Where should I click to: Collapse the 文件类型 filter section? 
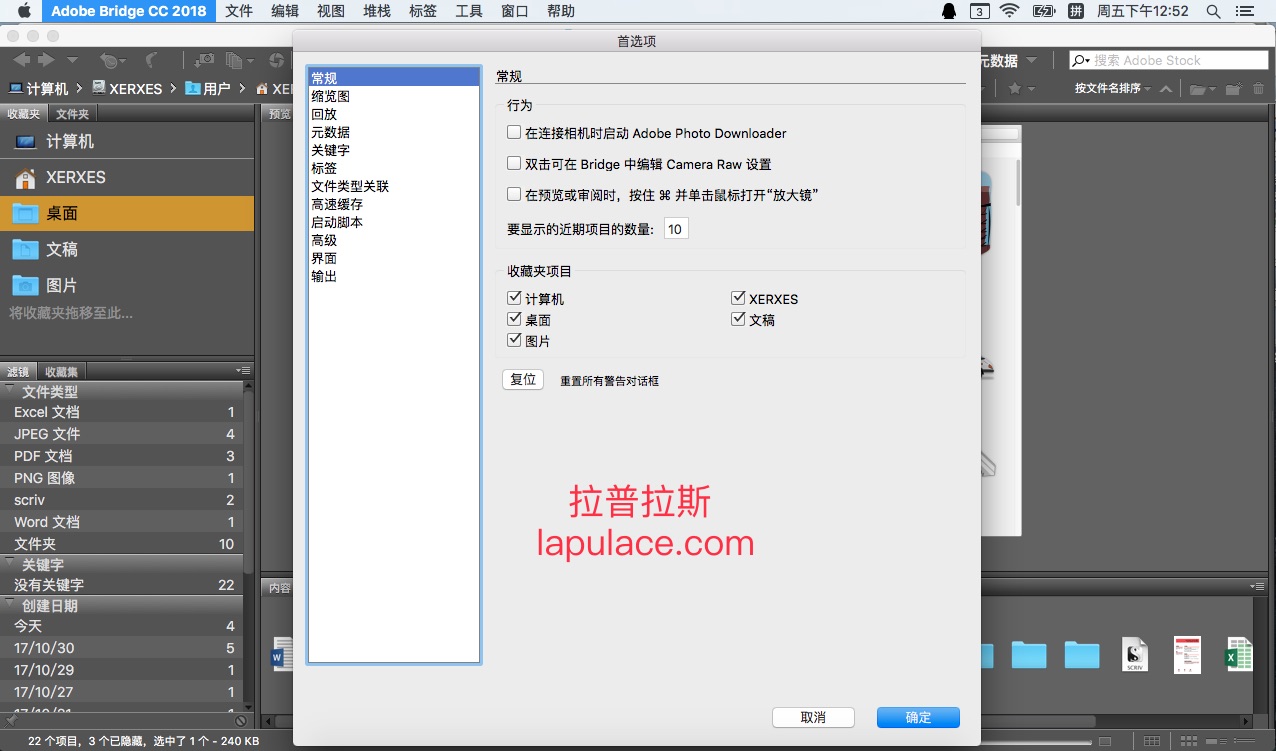pyautogui.click(x=11, y=391)
